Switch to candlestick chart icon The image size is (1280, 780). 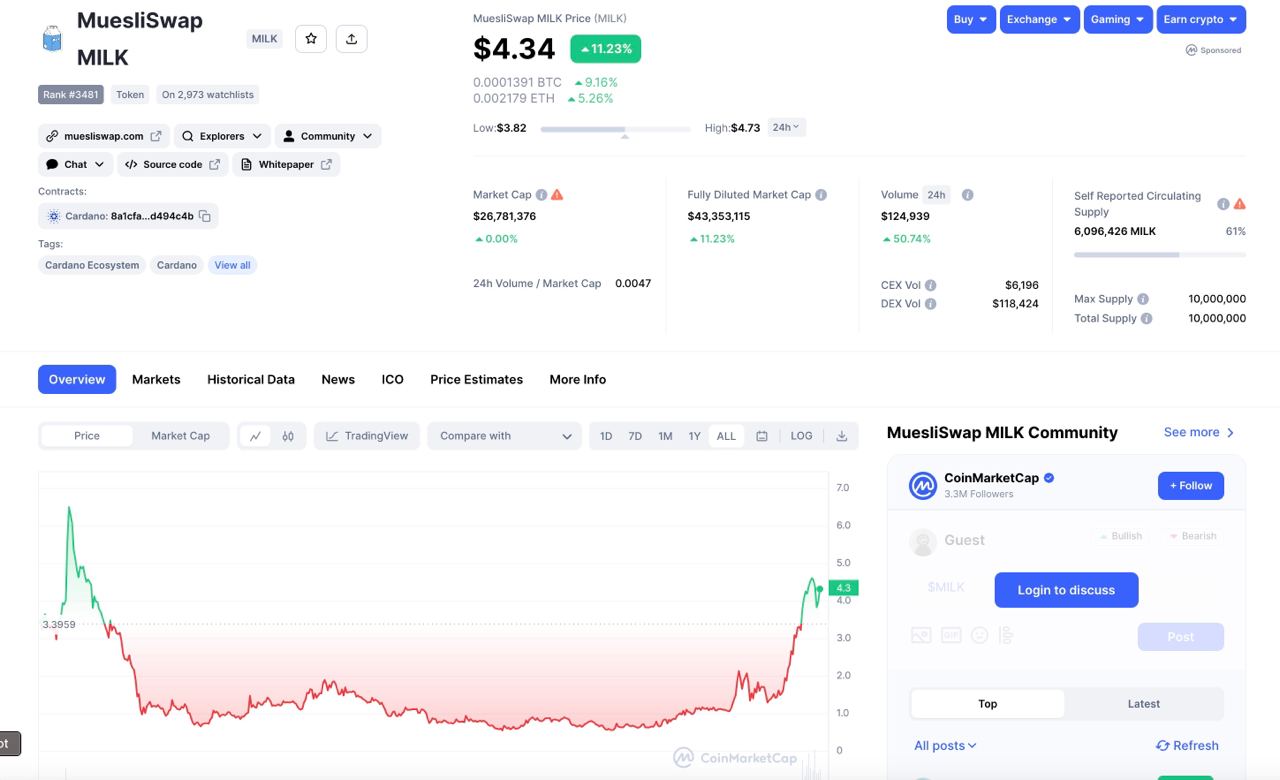click(288, 436)
